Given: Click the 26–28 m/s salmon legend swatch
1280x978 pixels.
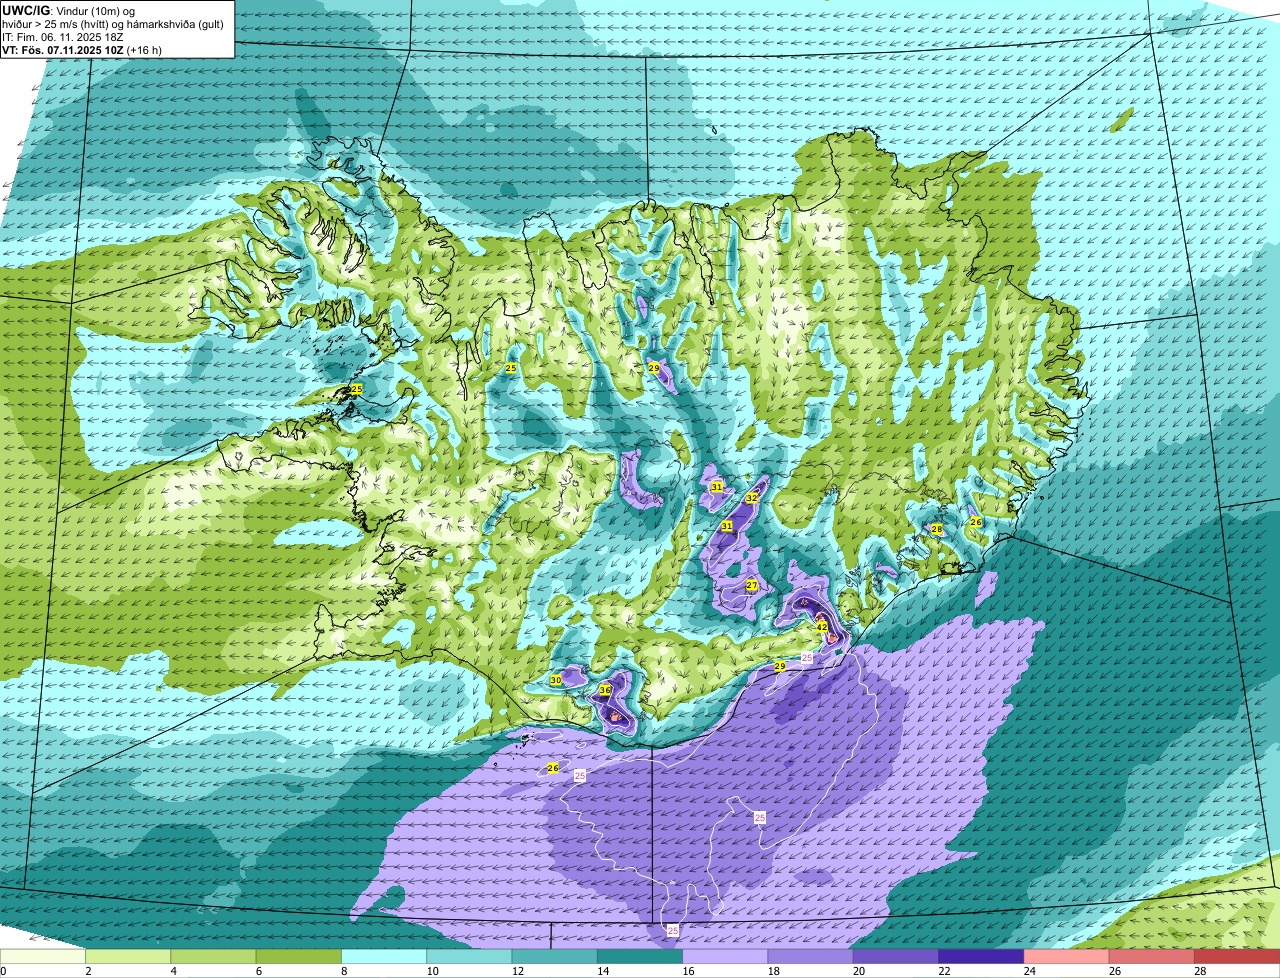Looking at the screenshot, I should (1152, 957).
